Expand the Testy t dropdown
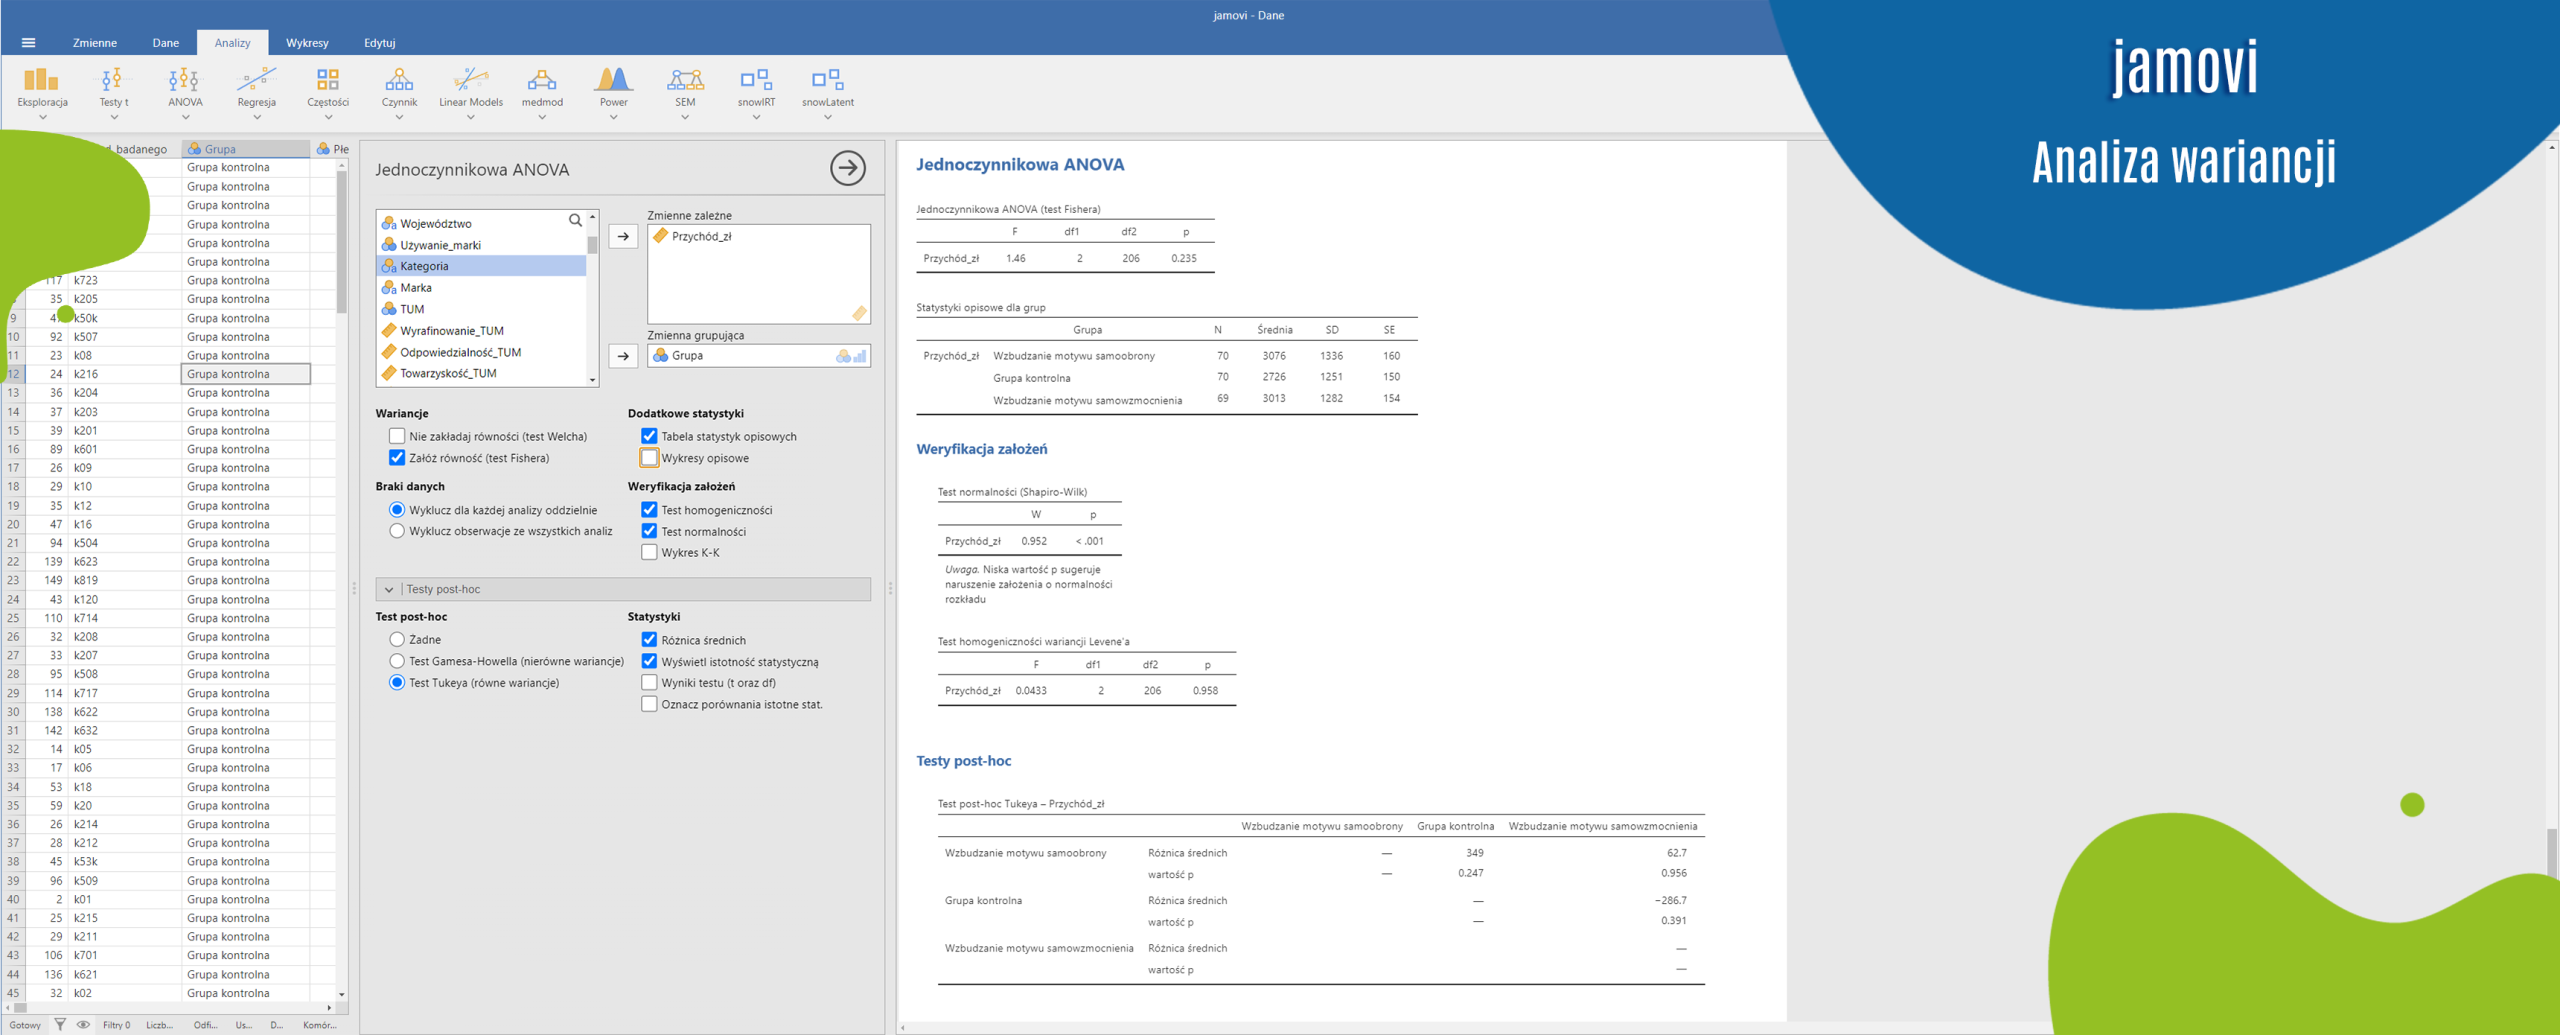 click(113, 117)
